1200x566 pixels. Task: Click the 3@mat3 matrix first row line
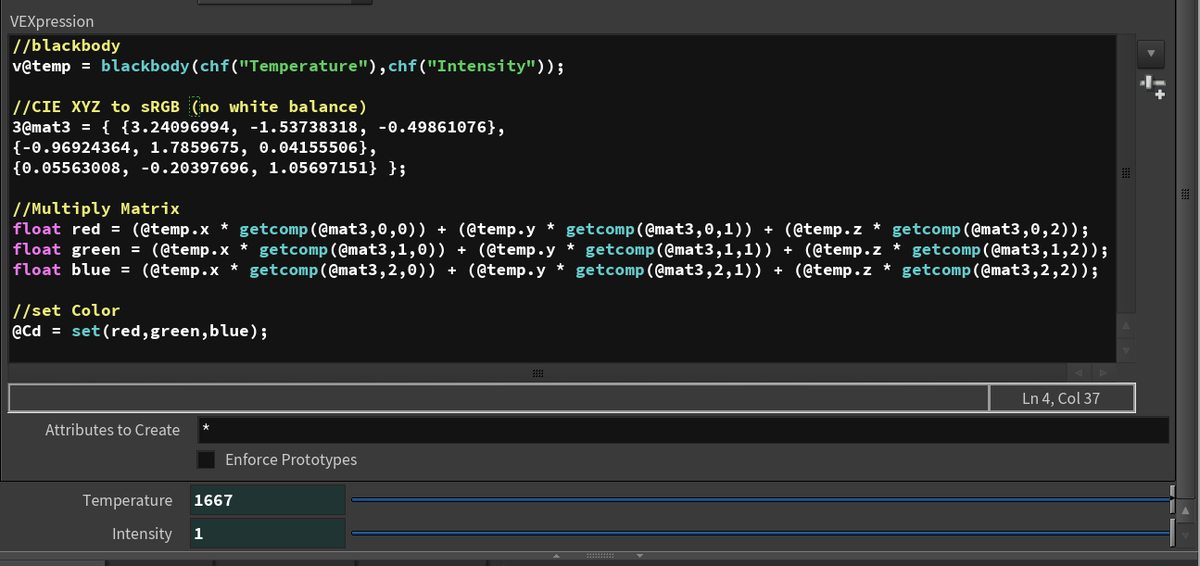pyautogui.click(x=259, y=128)
